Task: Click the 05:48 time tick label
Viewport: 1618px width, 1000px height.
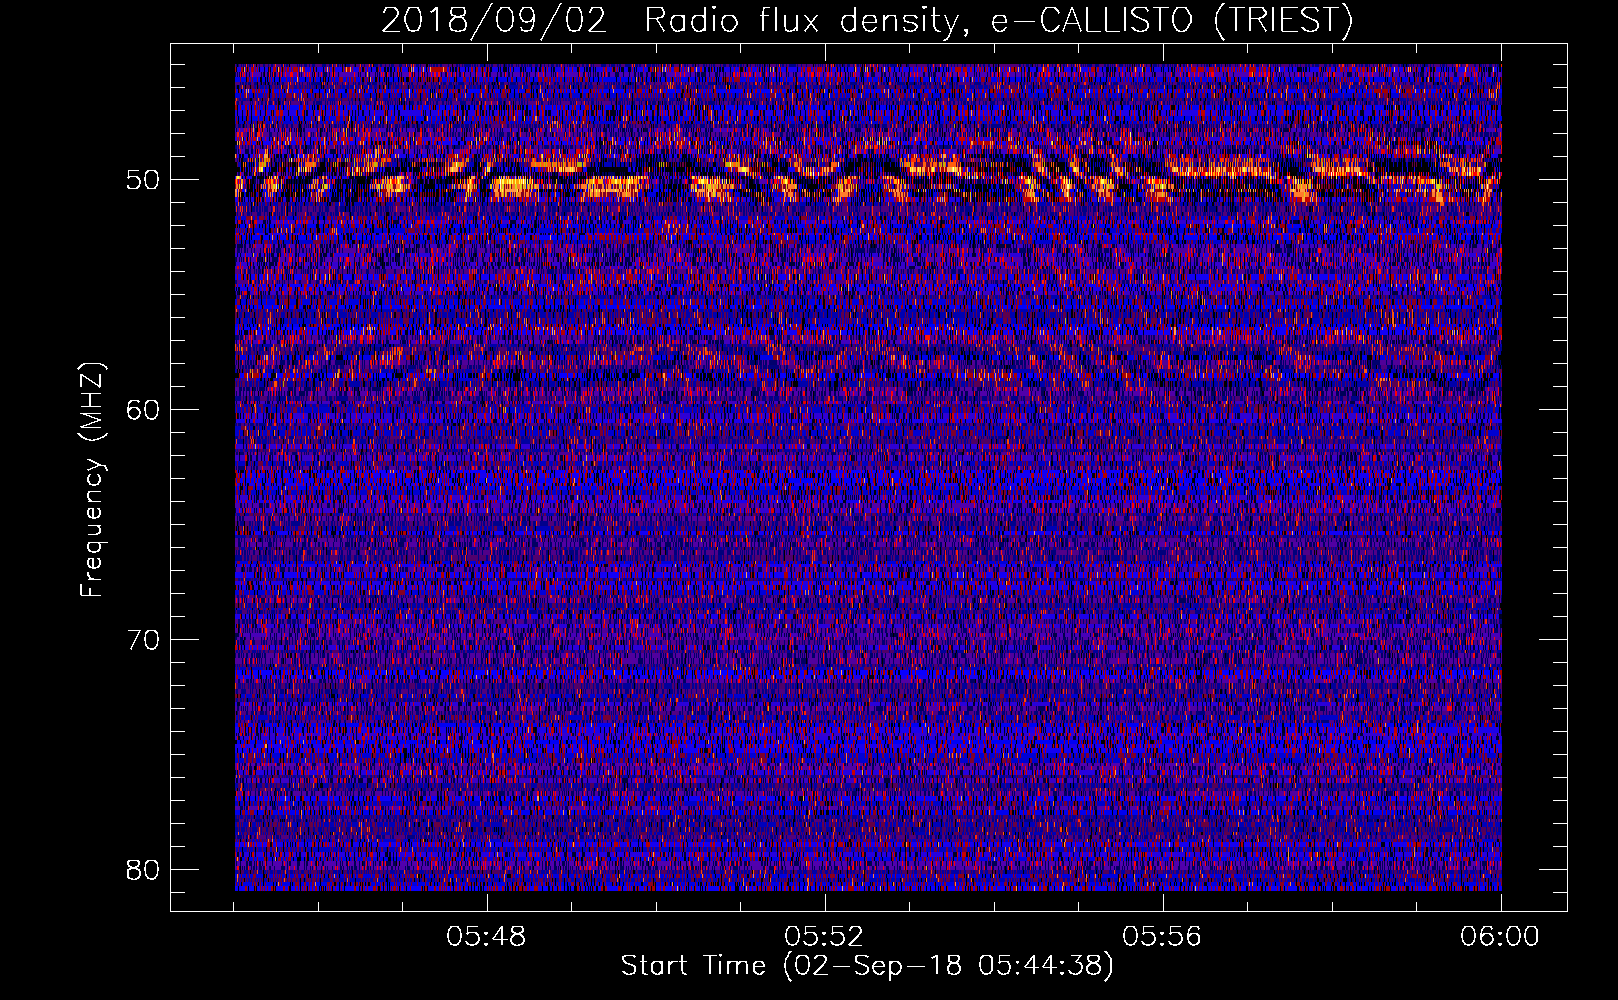Action: [486, 937]
